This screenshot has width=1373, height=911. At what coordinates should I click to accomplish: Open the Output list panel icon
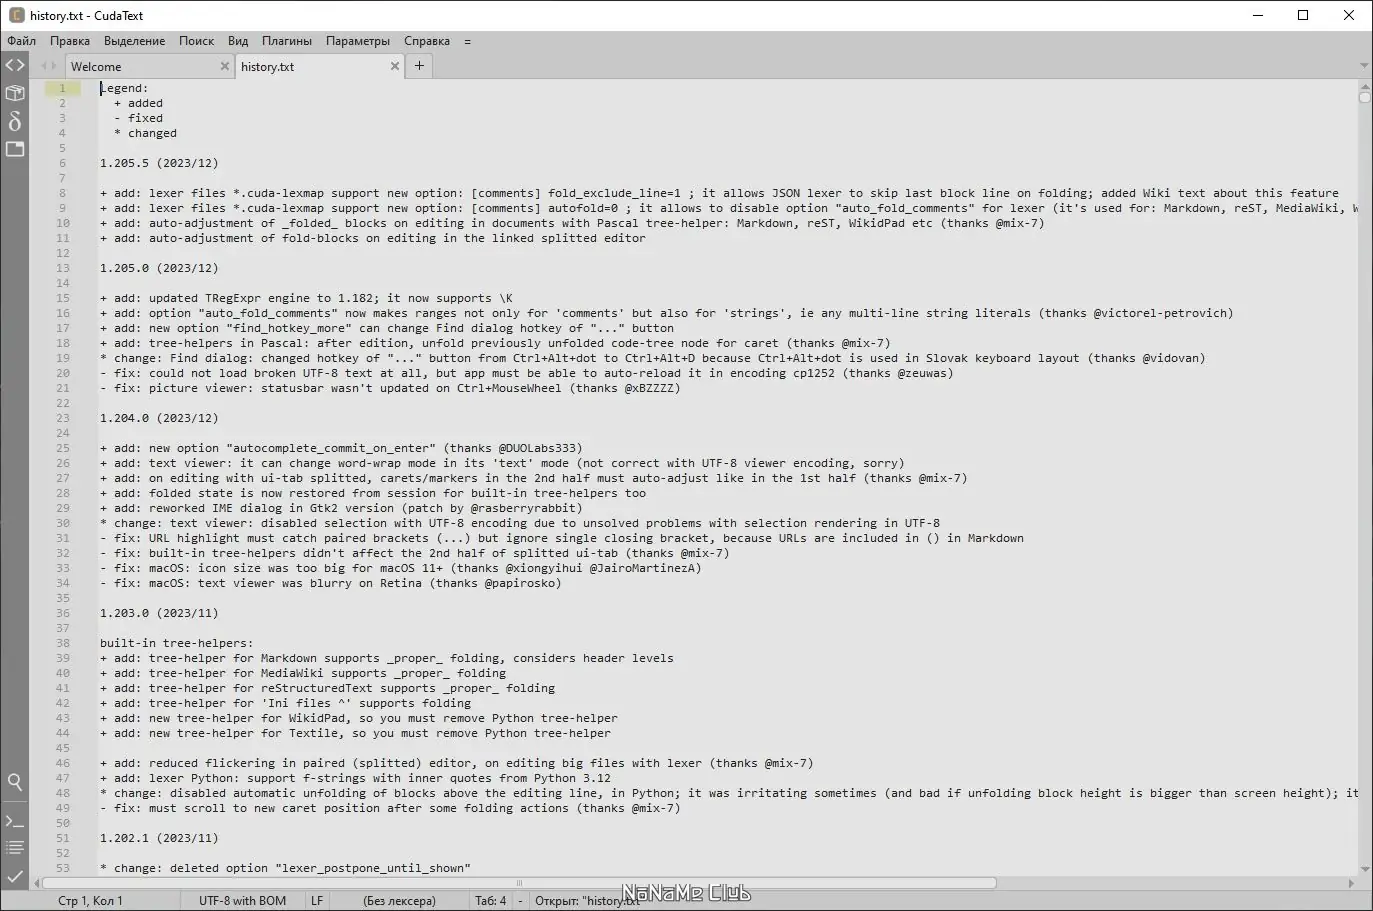(15, 848)
